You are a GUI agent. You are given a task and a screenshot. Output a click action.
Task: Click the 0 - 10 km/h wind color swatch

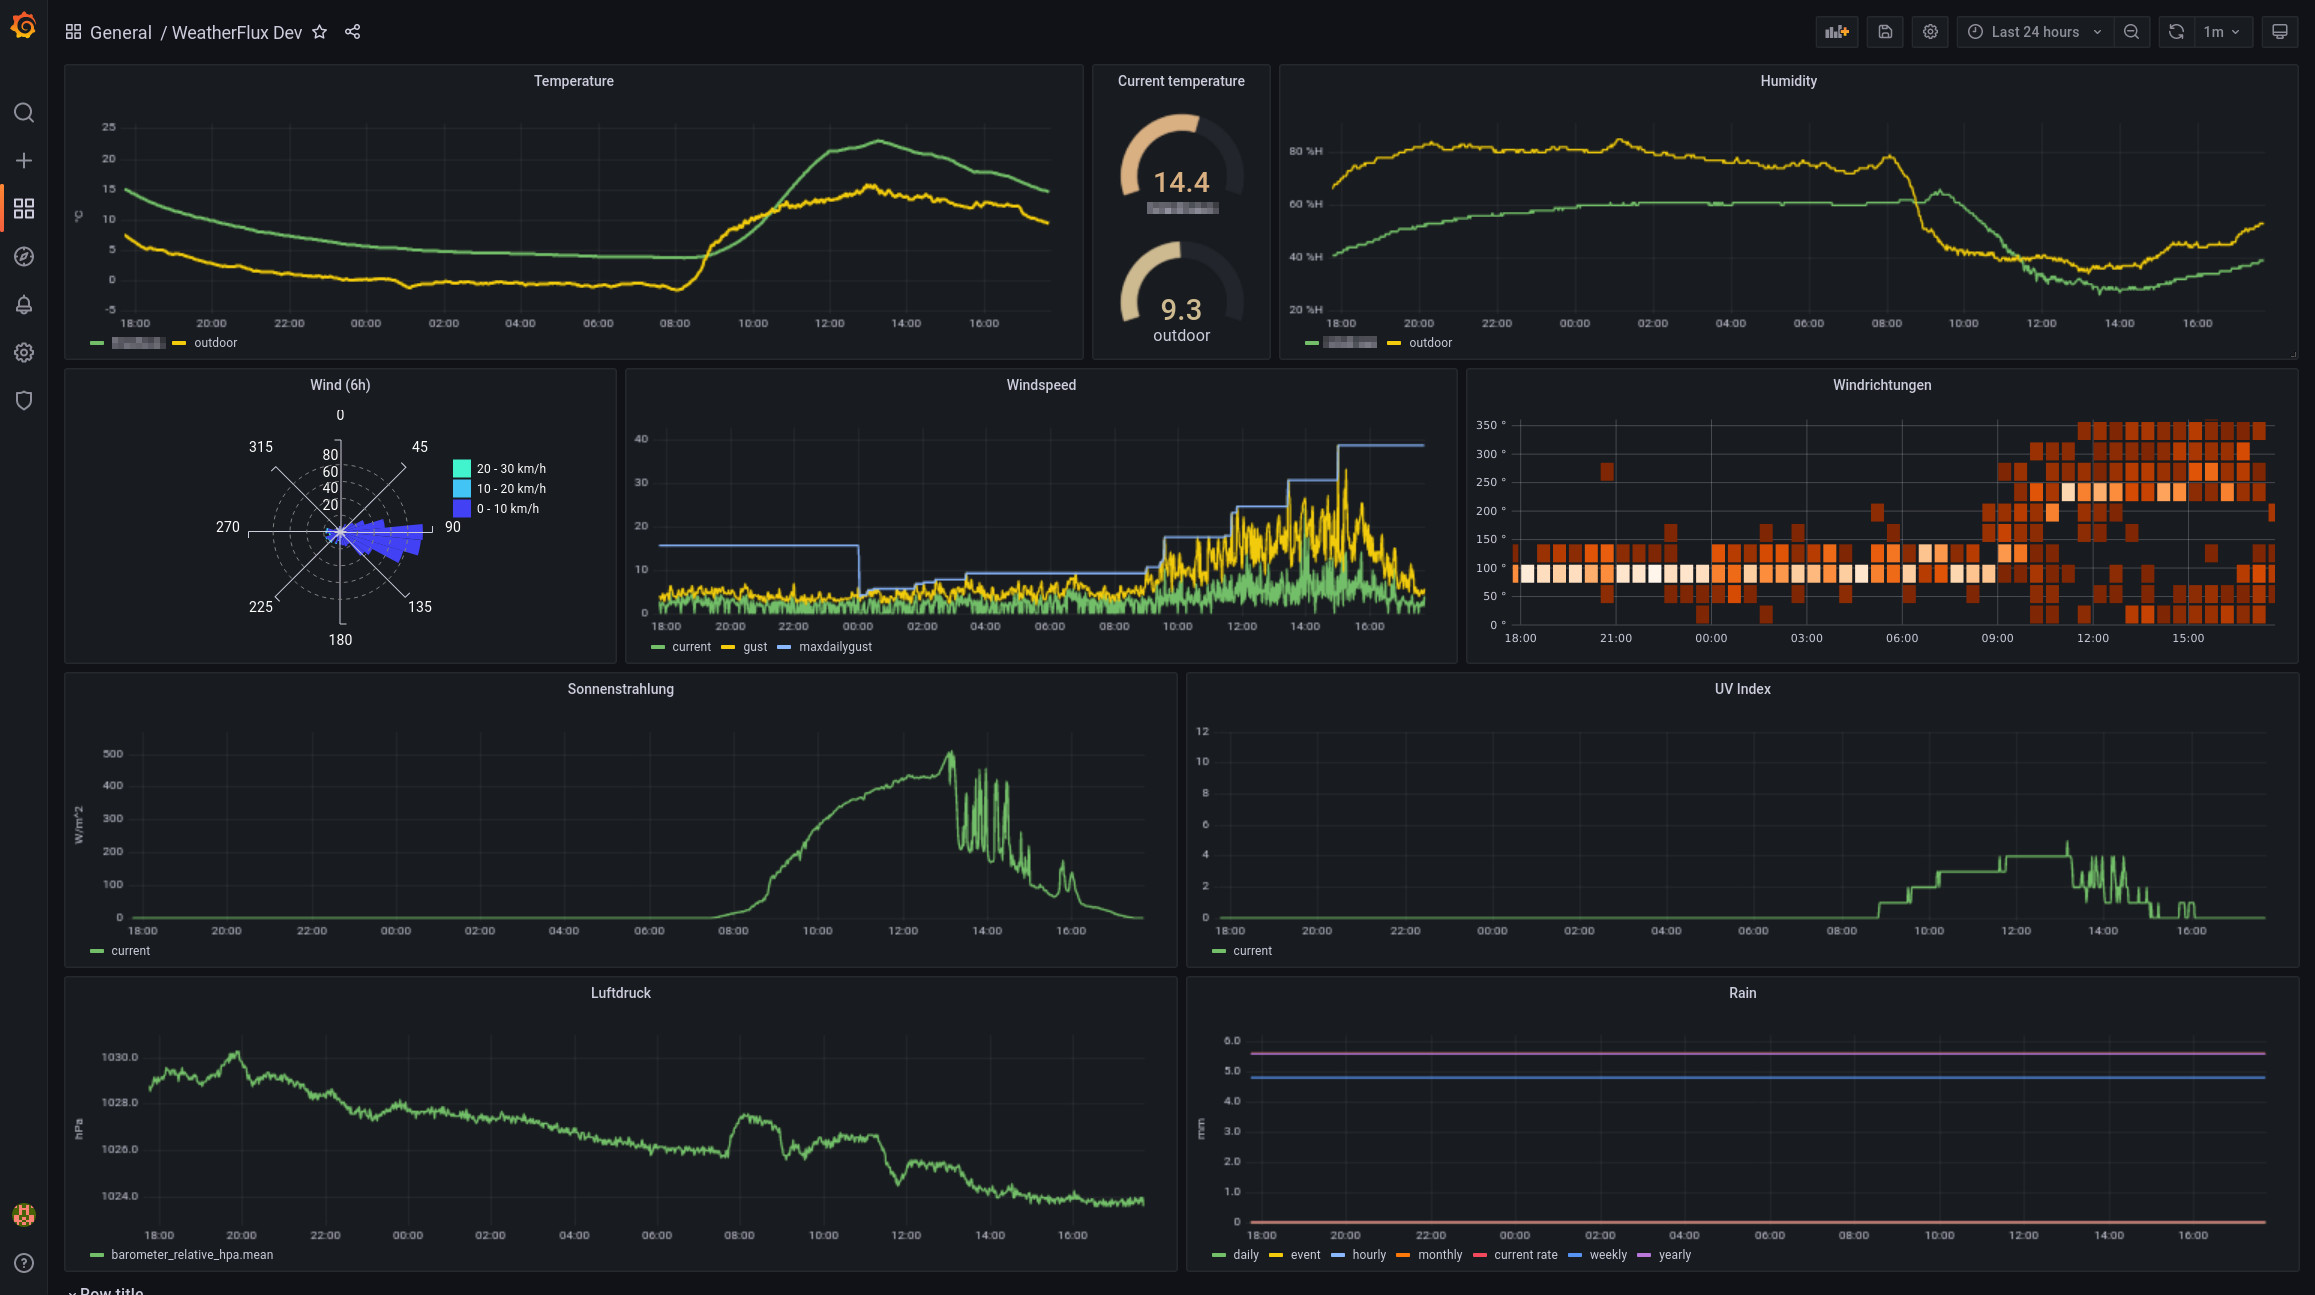coord(461,508)
